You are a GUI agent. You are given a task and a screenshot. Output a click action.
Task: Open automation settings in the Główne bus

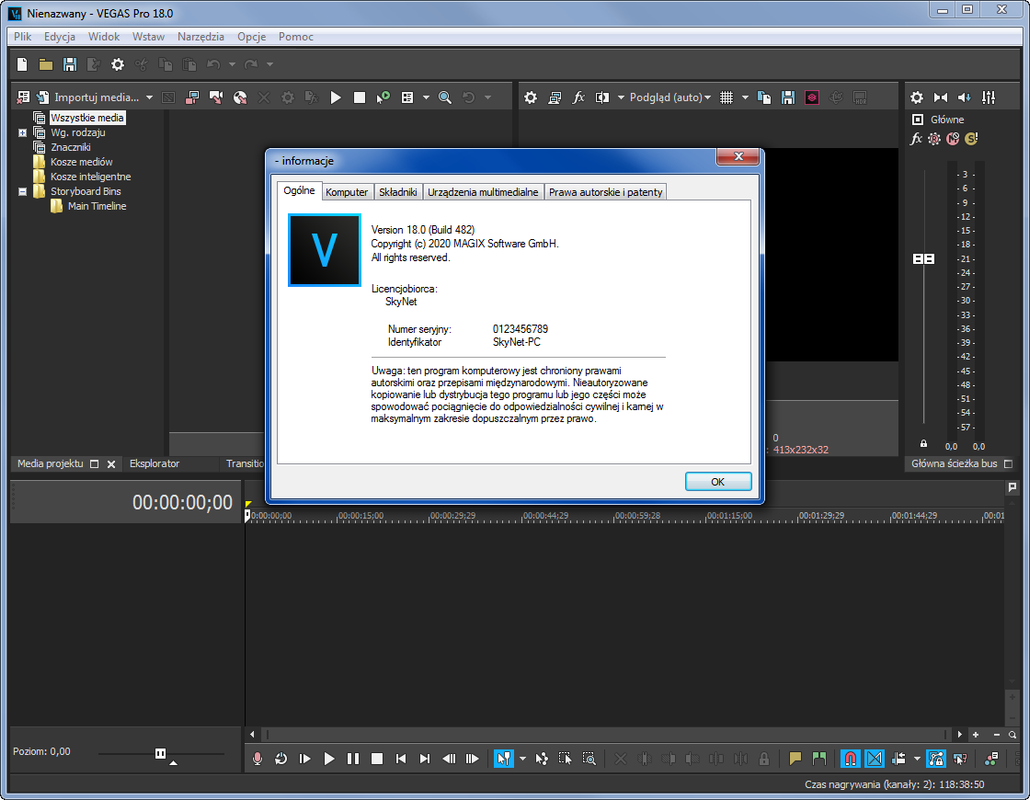tap(934, 139)
